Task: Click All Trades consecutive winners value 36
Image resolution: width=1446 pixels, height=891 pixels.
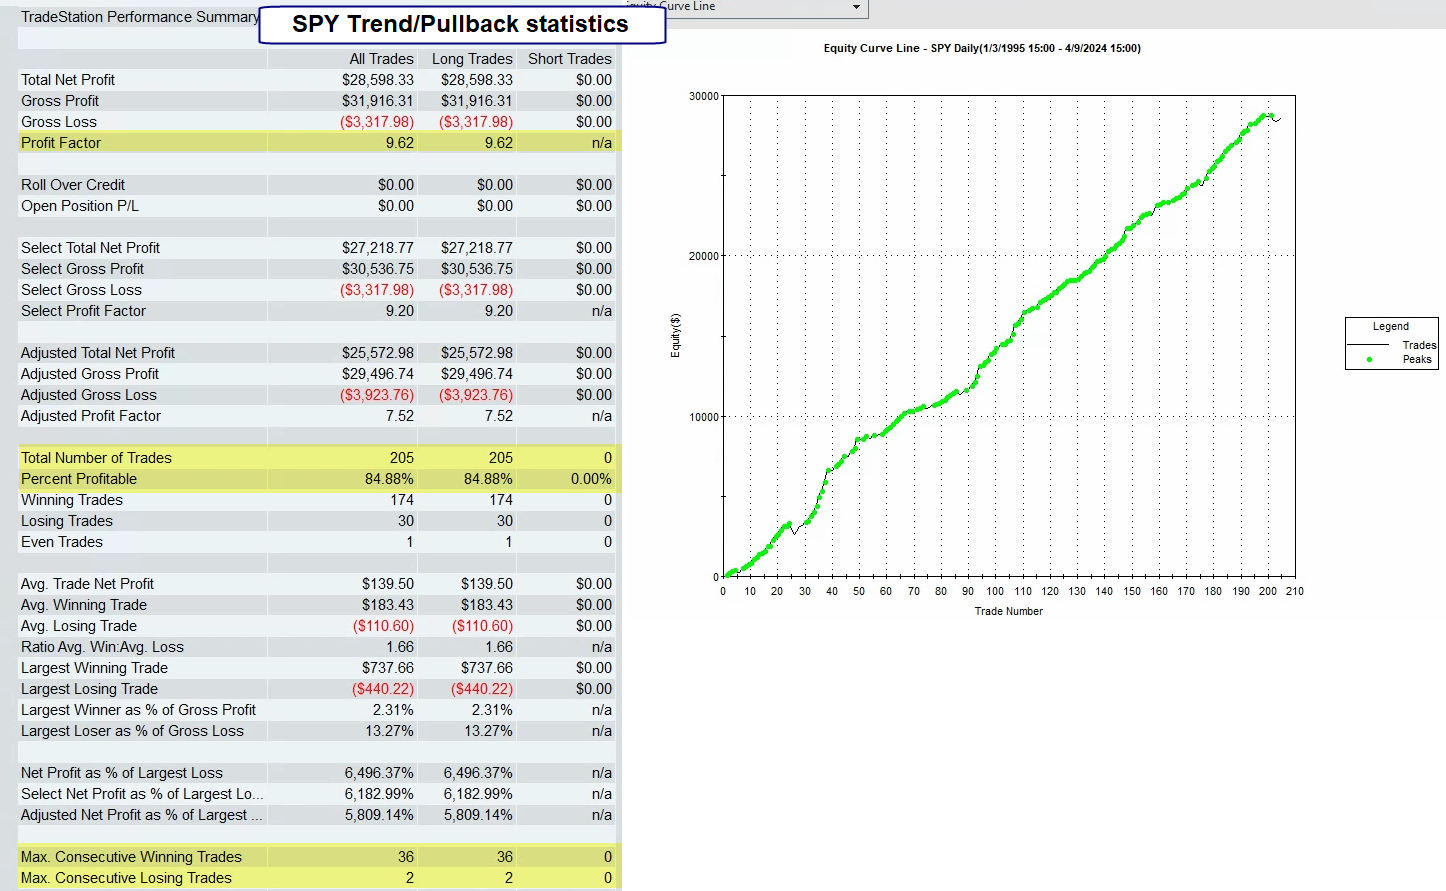Action: tap(405, 857)
